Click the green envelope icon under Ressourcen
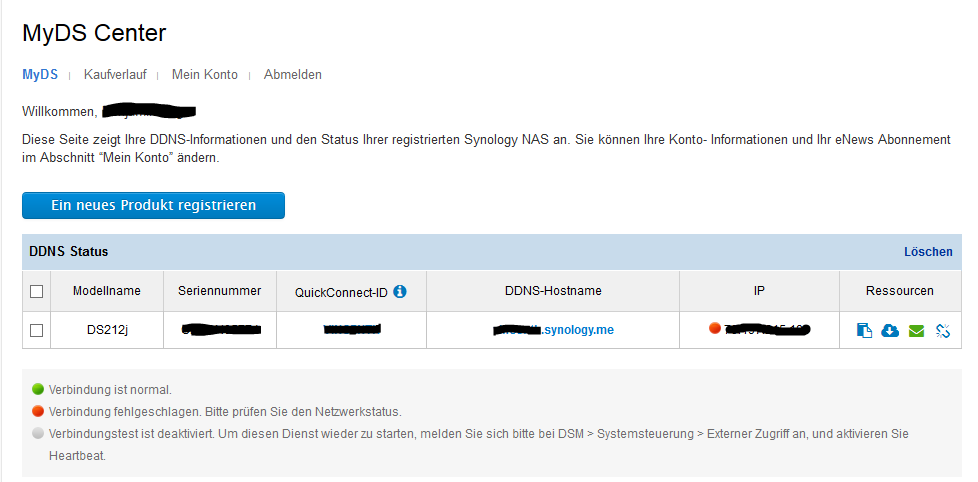Image resolution: width=978 pixels, height=482 pixels. [916, 330]
